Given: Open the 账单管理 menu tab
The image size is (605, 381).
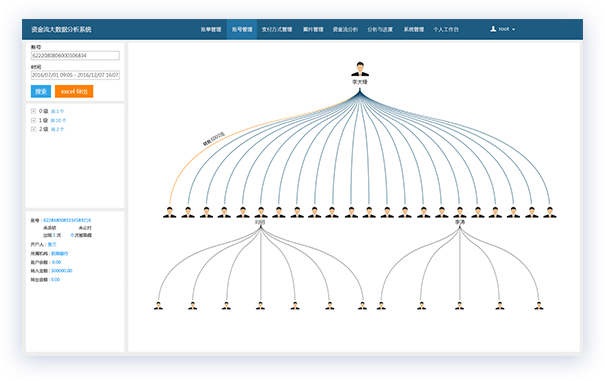Looking at the screenshot, I should [x=211, y=29].
